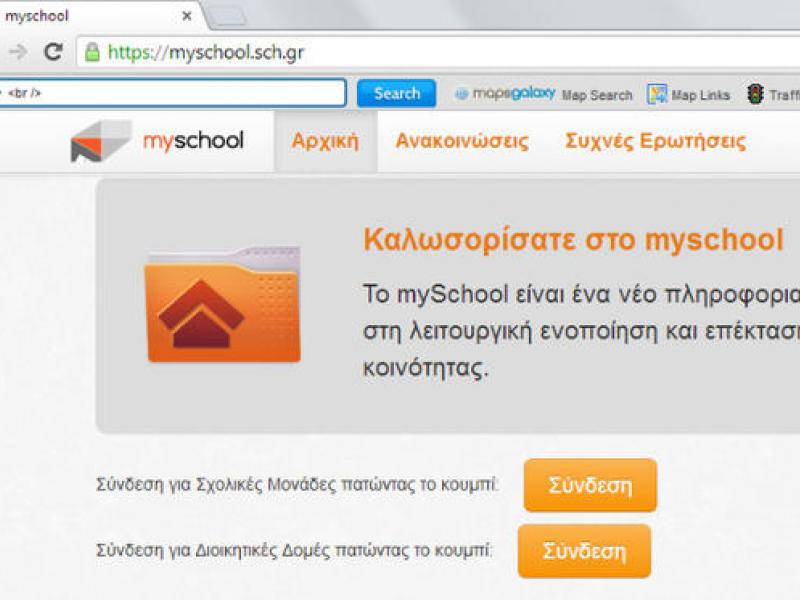Close the myschool browser tab
This screenshot has height=600, width=800.
(186, 15)
